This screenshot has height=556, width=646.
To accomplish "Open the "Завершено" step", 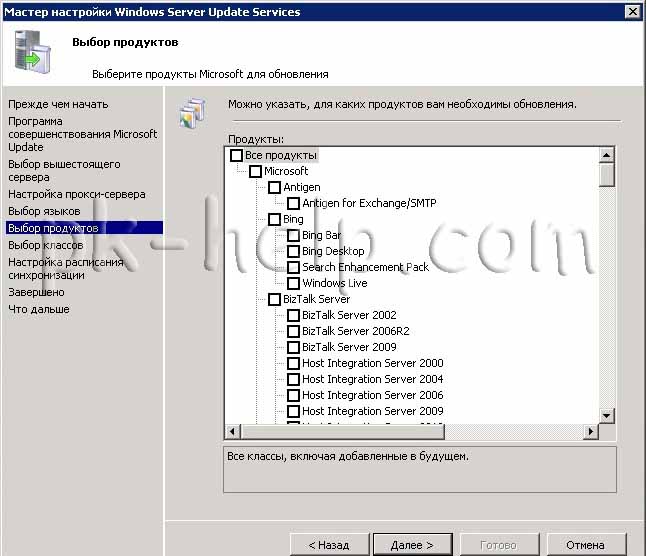I will [x=36, y=292].
